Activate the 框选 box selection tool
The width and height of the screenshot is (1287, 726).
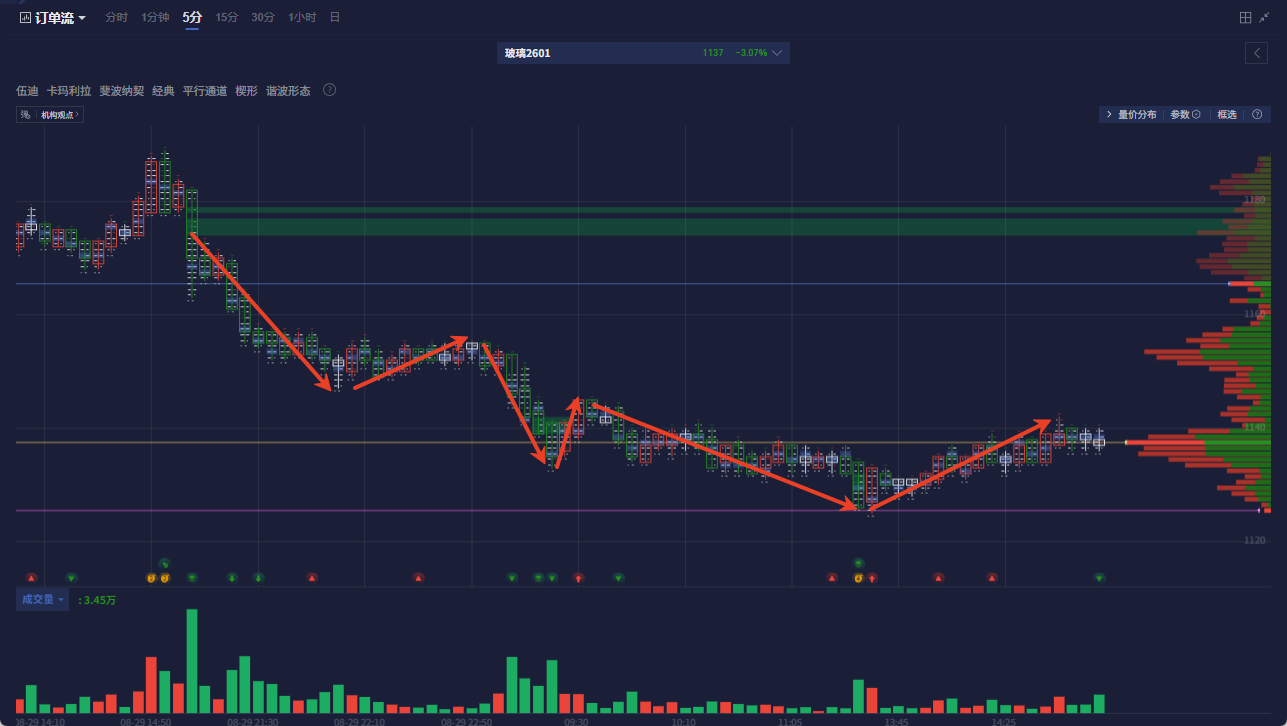tap(1227, 115)
